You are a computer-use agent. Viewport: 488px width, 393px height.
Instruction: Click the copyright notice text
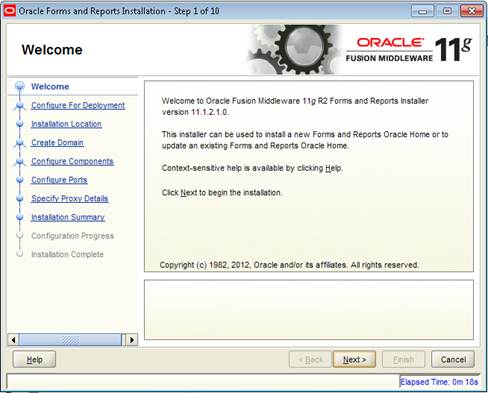[289, 265]
